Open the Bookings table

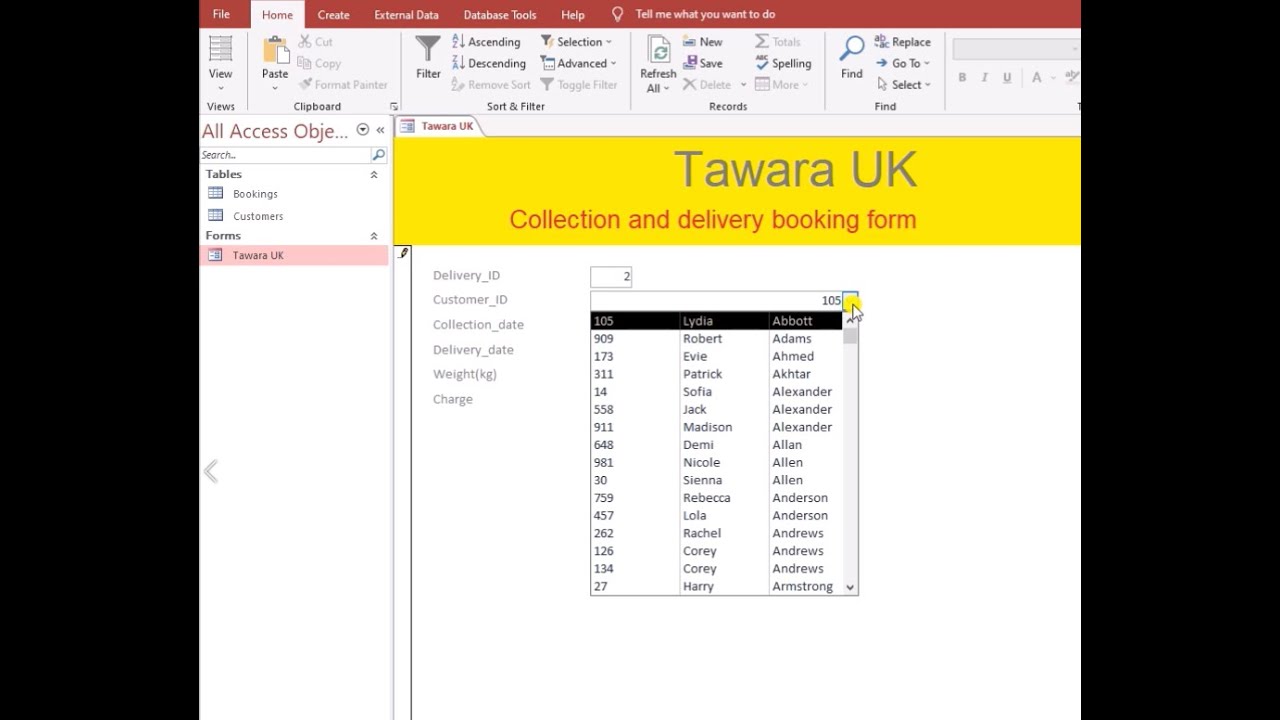point(255,194)
